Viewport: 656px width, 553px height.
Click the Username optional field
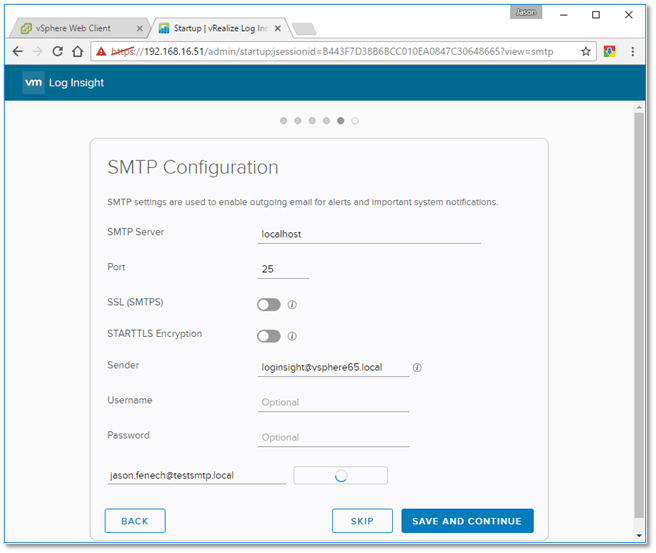pos(333,402)
